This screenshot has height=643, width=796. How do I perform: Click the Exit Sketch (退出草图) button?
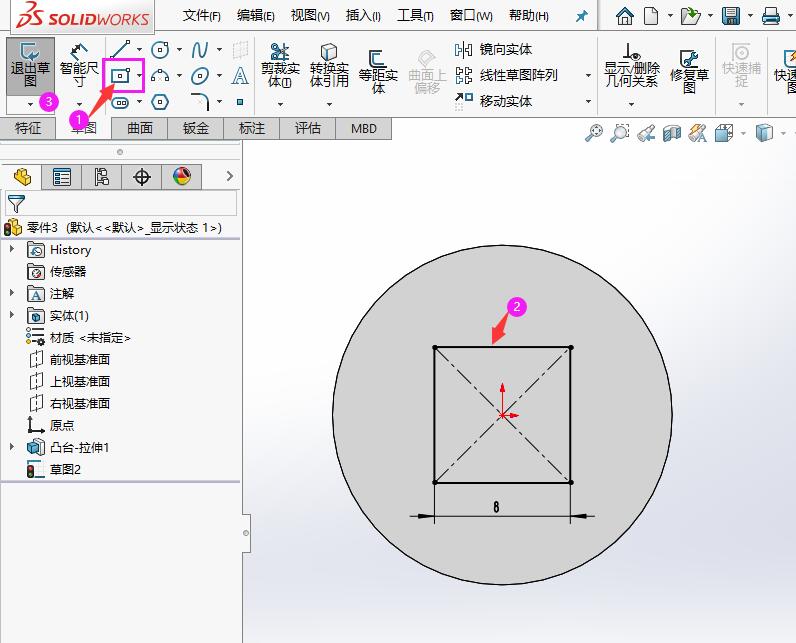click(30, 66)
